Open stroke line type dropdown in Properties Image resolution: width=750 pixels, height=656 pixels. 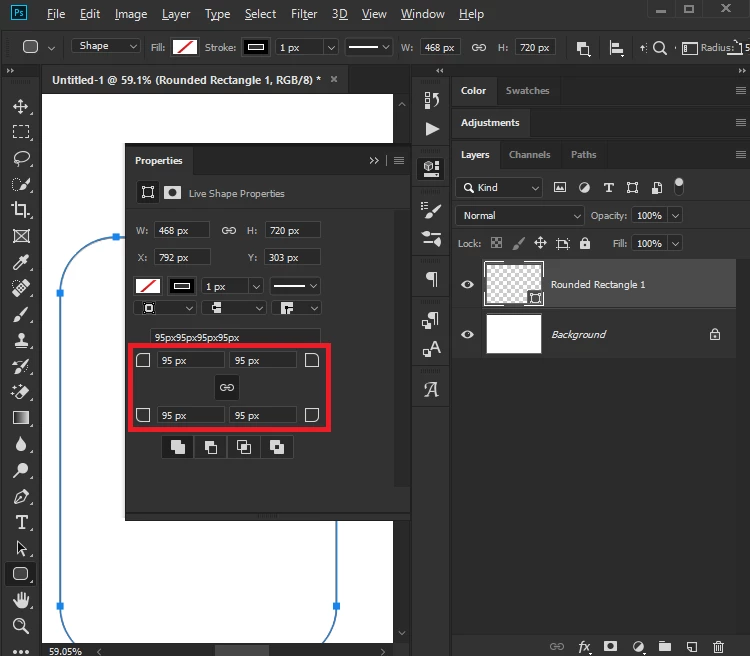(x=295, y=286)
